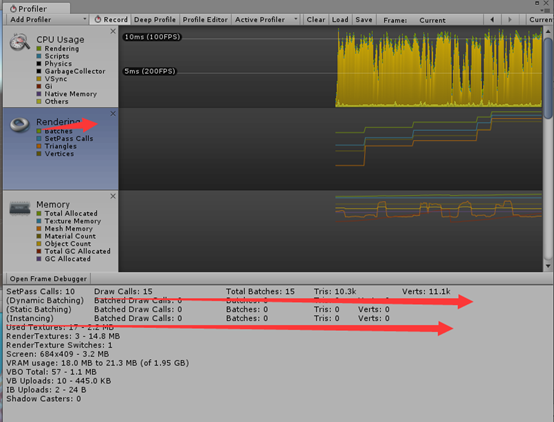Close the CPU Usage profiler module
554x422 pixels.
113,31
